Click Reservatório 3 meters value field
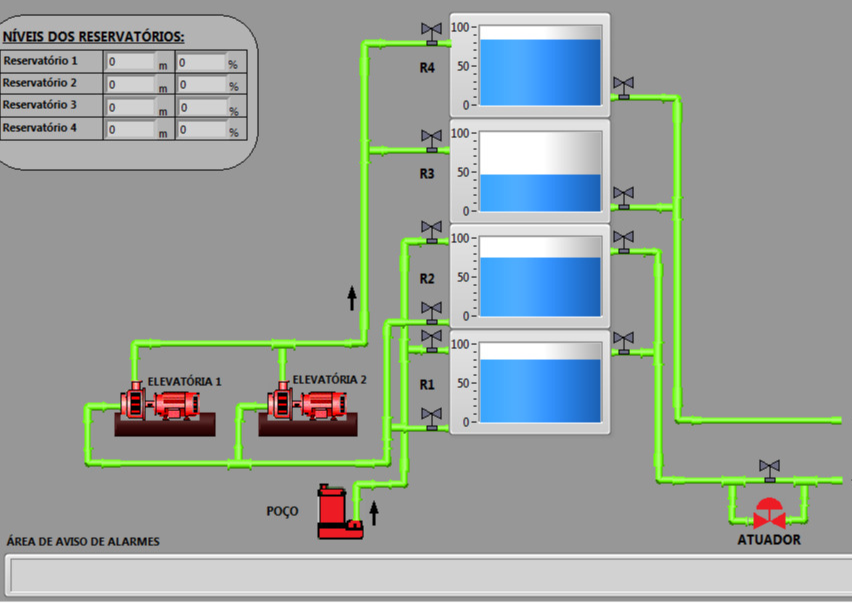The width and height of the screenshot is (852, 603). tap(130, 107)
